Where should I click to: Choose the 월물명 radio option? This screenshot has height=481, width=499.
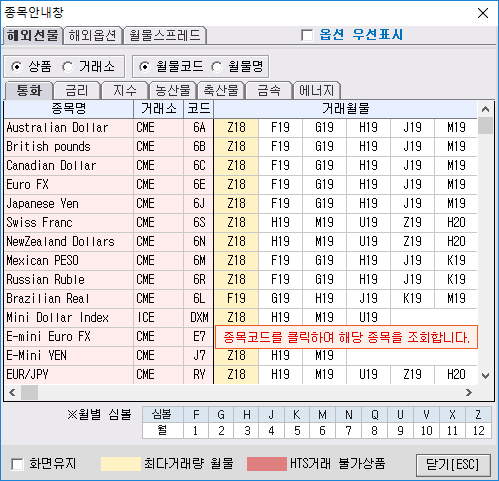217,67
